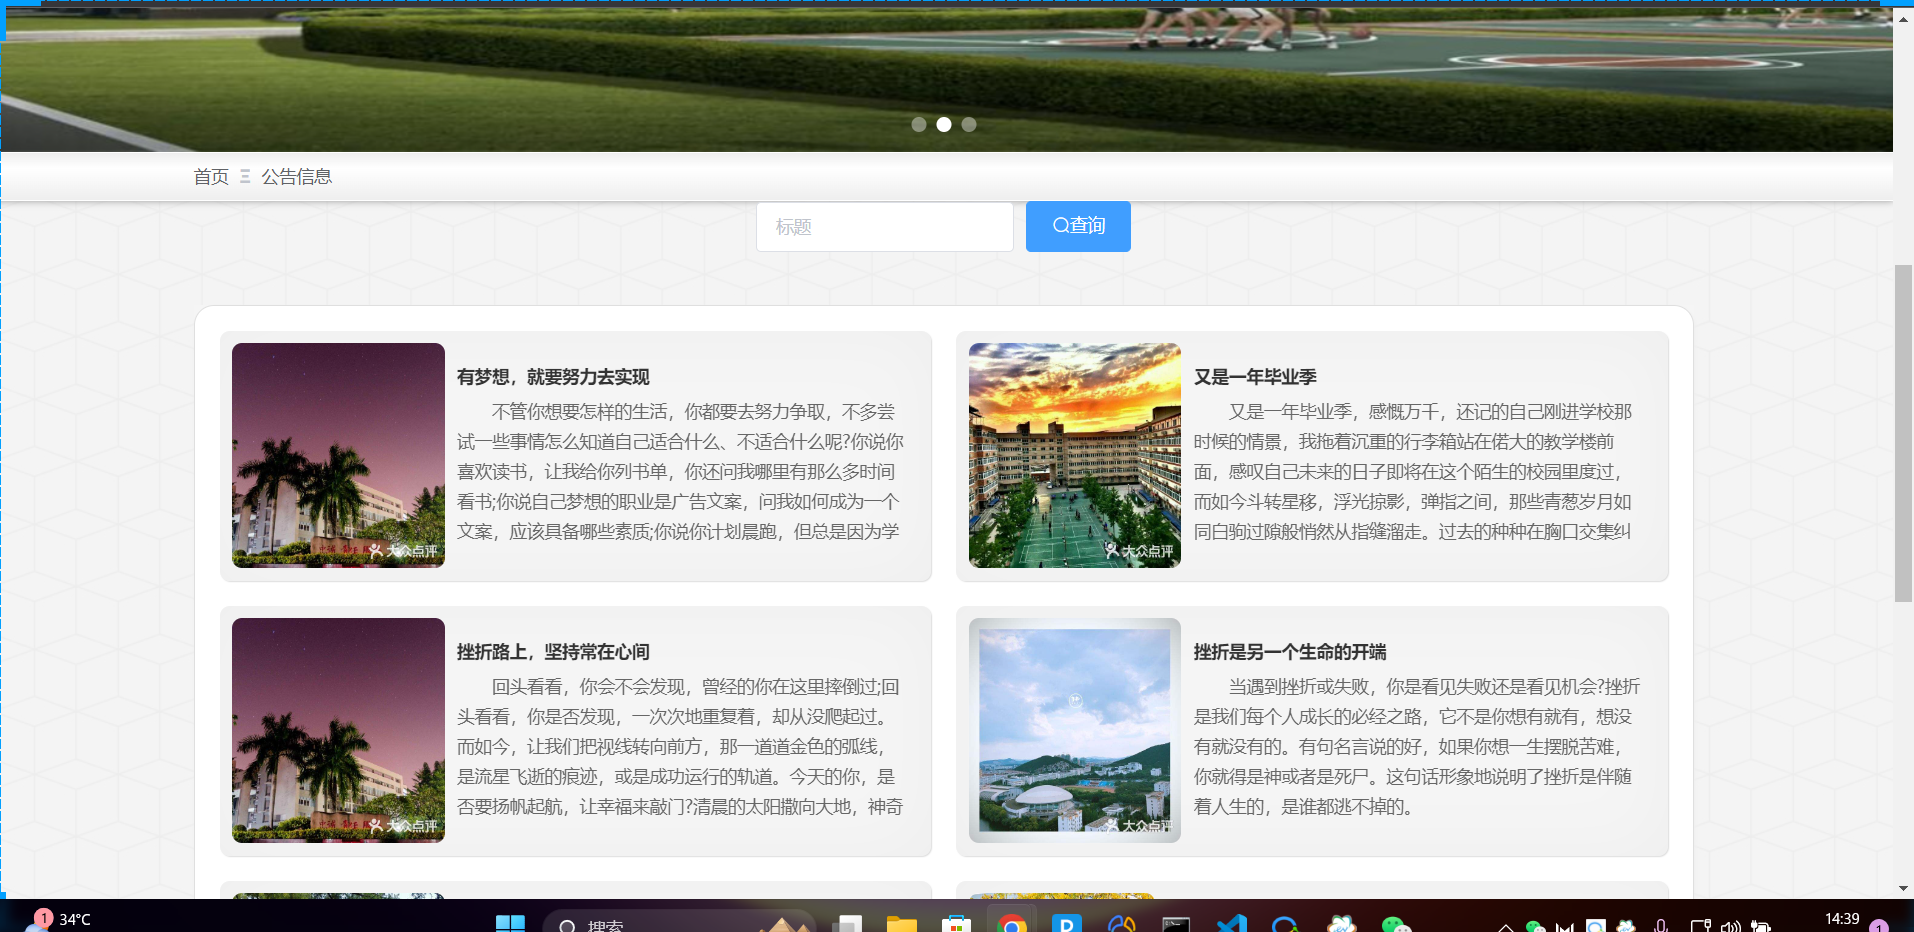Click the scrollbar up arrow
This screenshot has width=1914, height=932.
[x=1903, y=19]
